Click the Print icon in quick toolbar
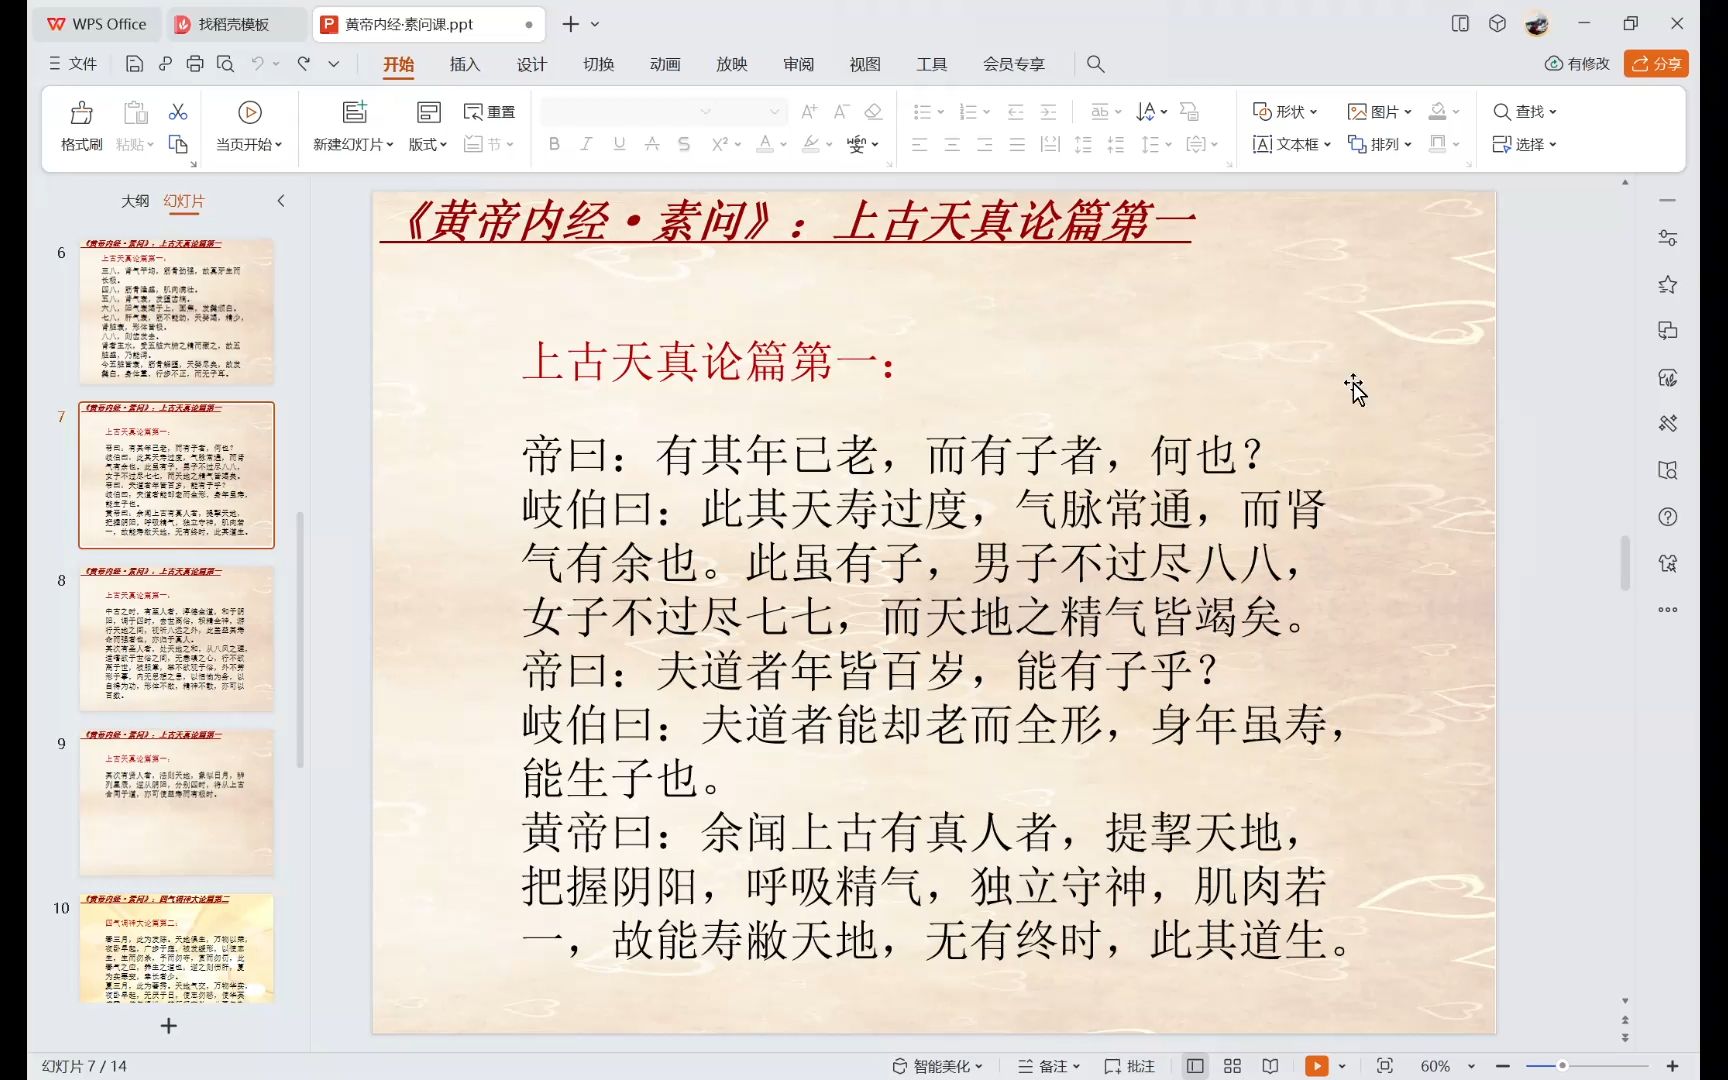This screenshot has height=1080, width=1728. (195, 64)
